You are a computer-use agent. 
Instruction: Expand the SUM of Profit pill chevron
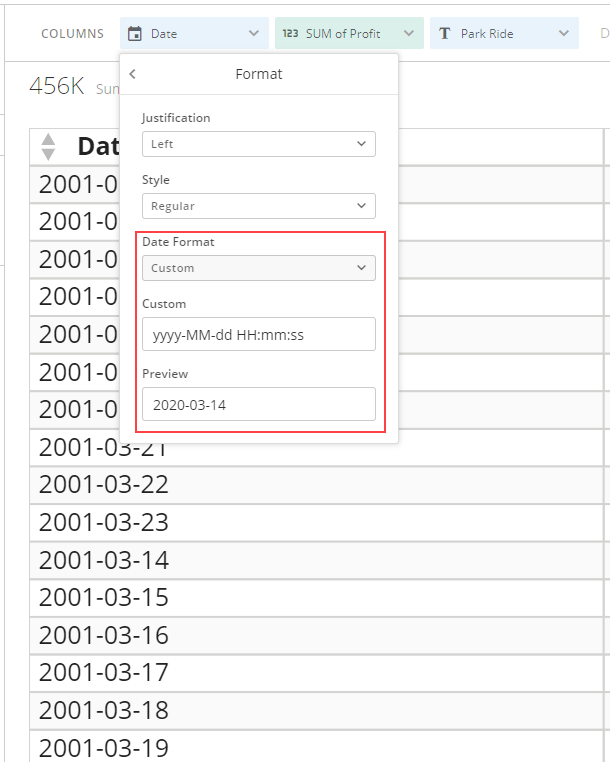tap(408, 34)
